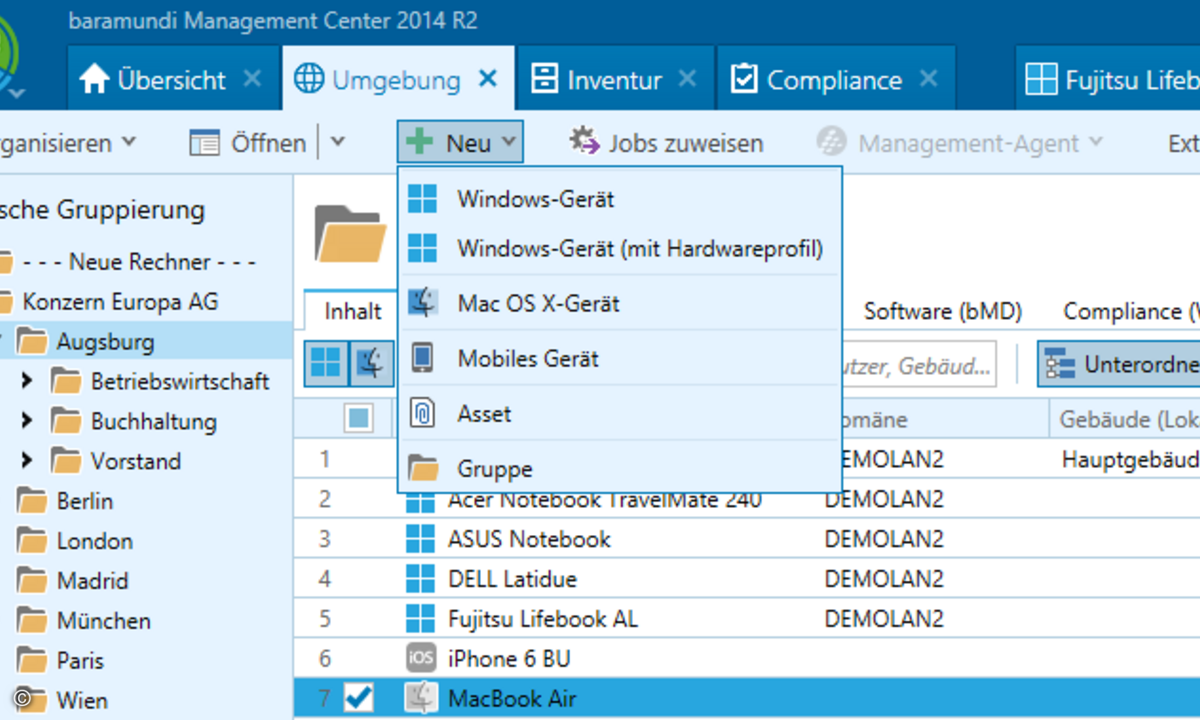Choose Mobiles Gerät menu entry
Screen dimensions: 1200x720
point(620,358)
